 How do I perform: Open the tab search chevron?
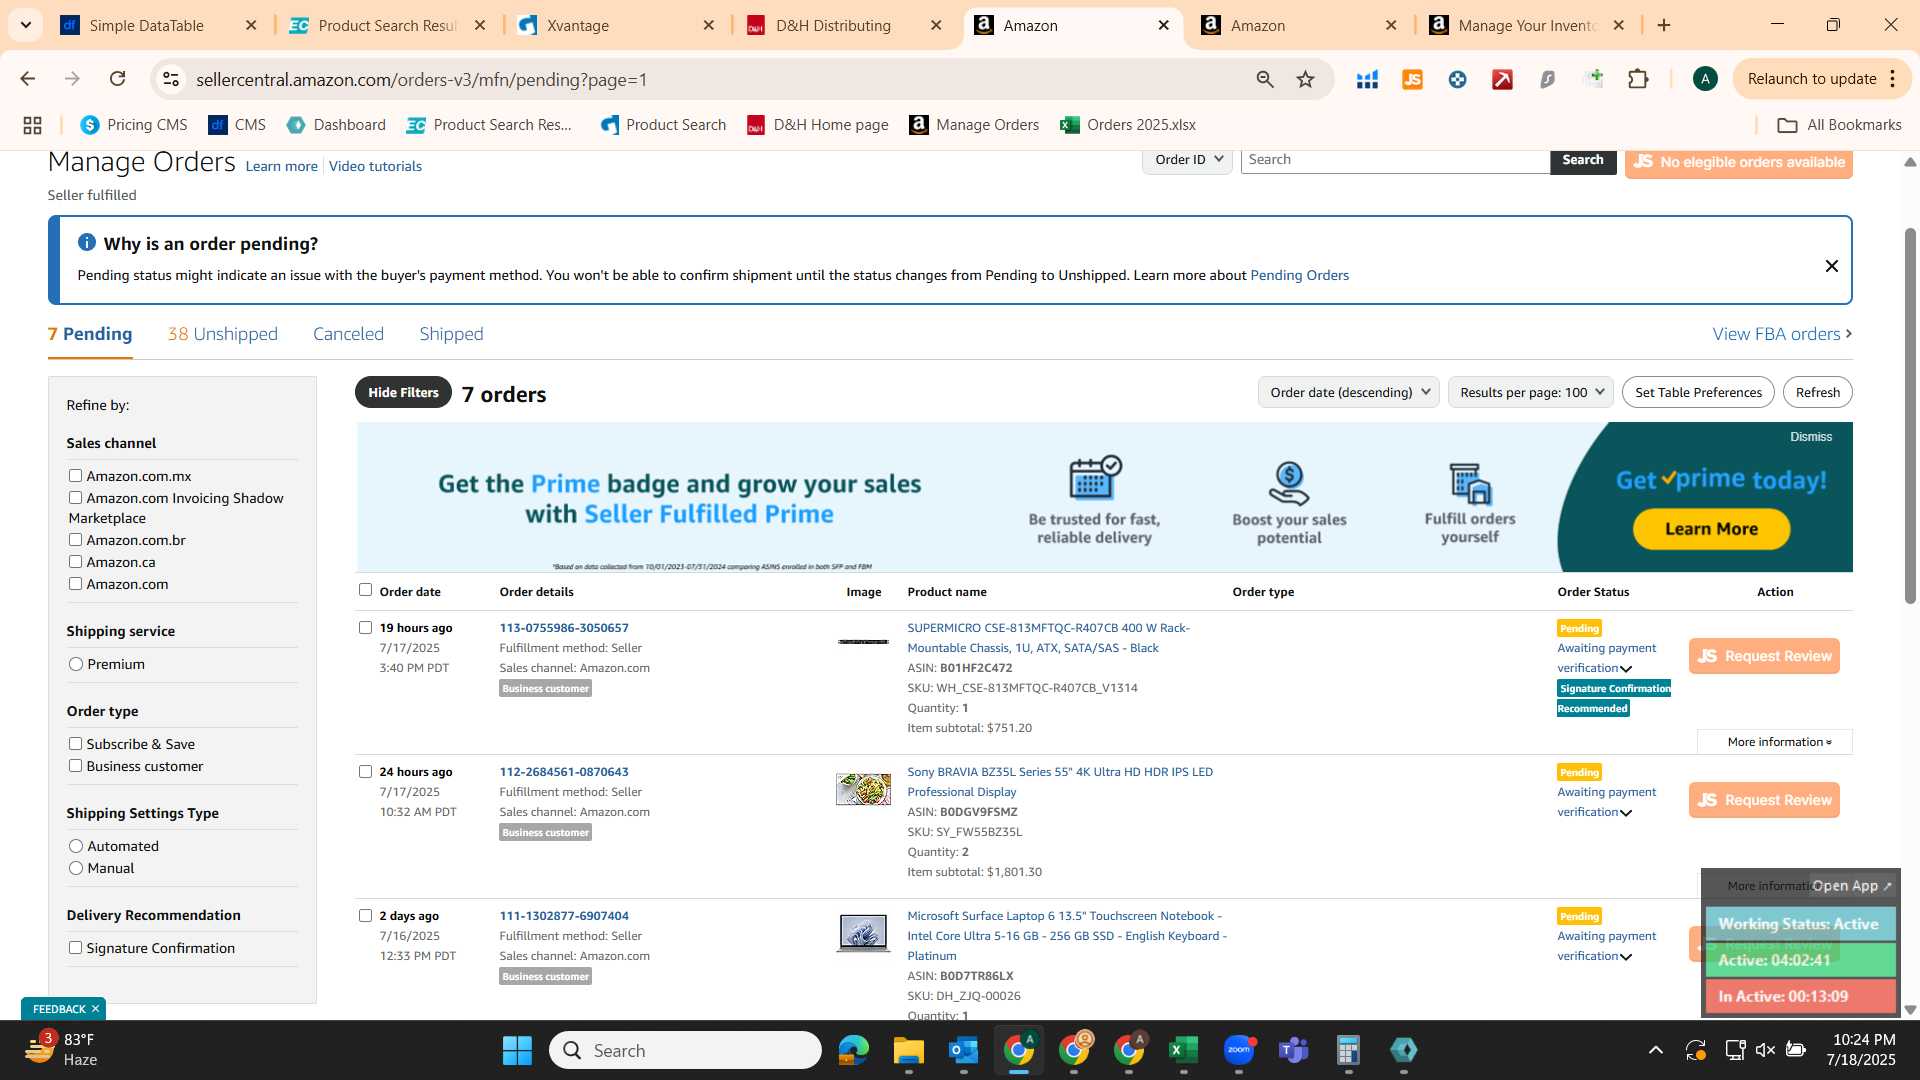coord(25,25)
